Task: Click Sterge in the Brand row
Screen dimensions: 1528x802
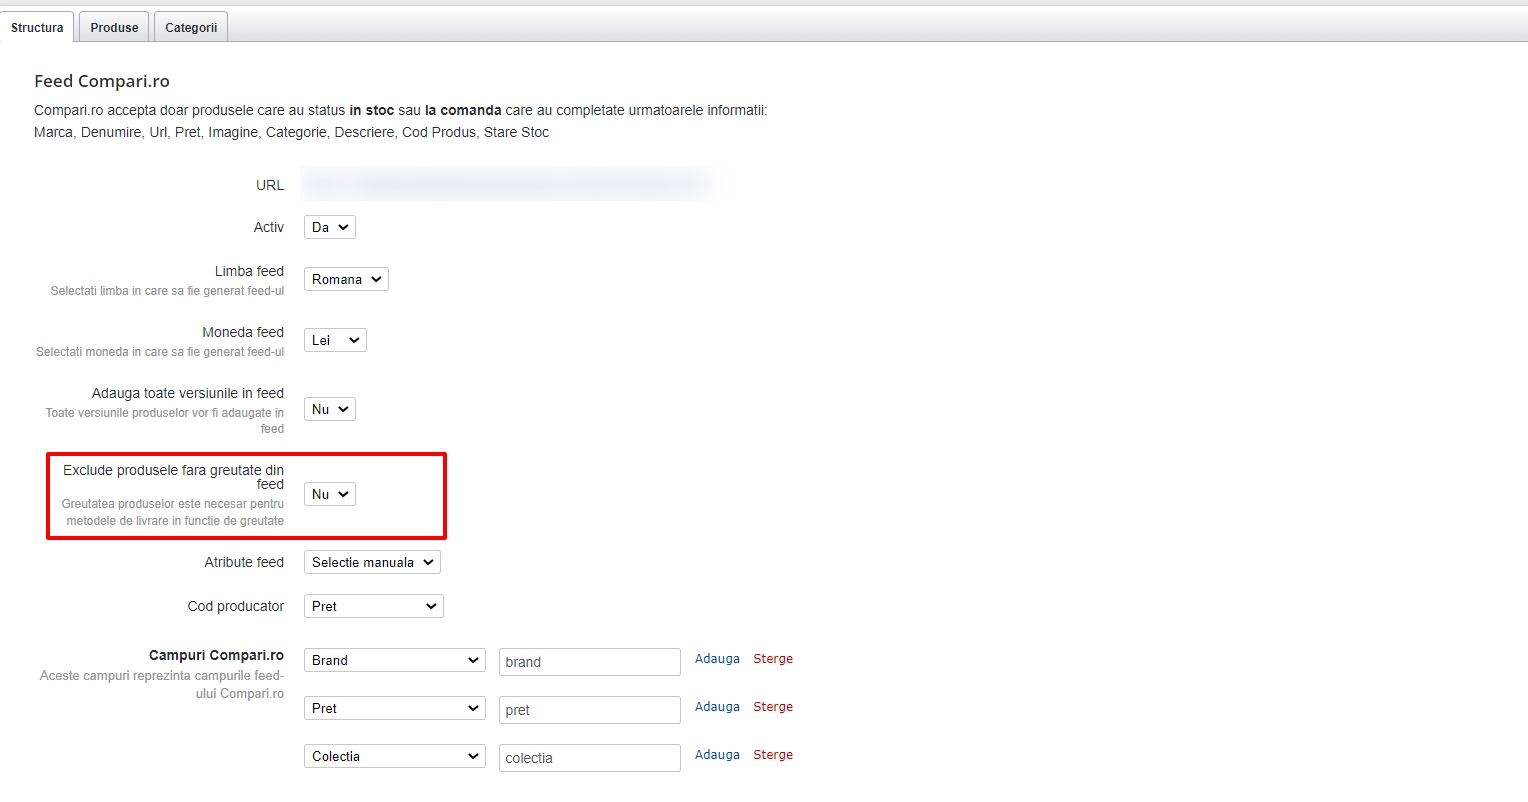Action: (773, 659)
